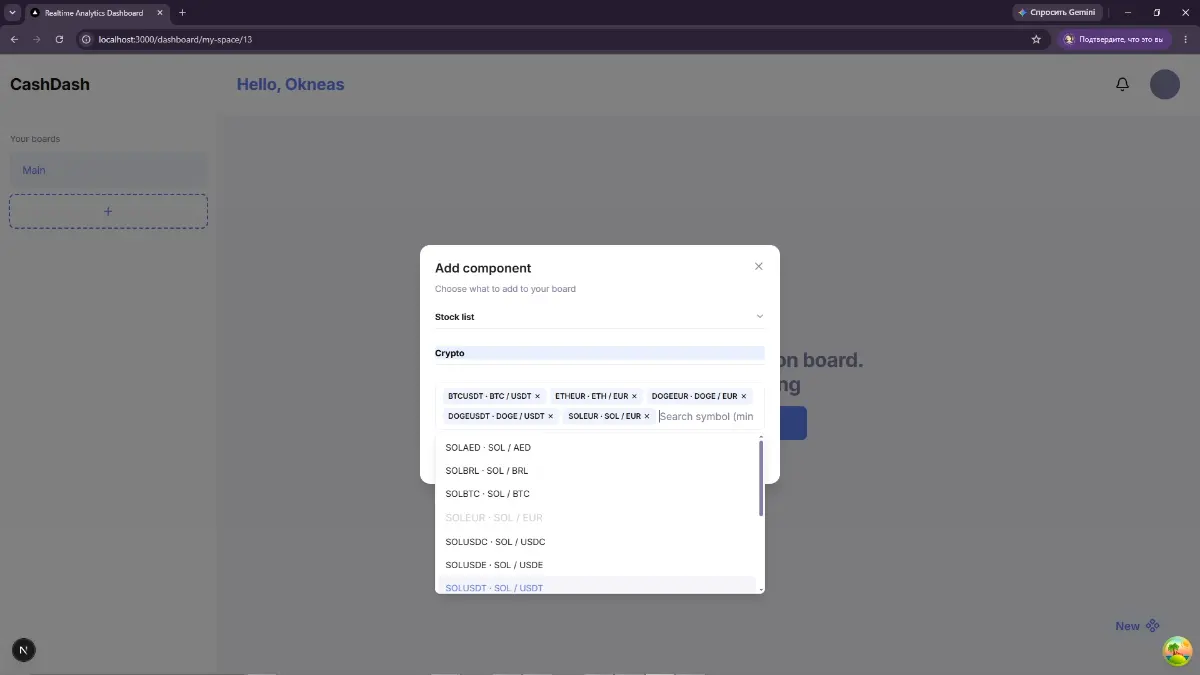
Task: Choose SOLBTC · SOL / BTC option
Action: tap(597, 494)
